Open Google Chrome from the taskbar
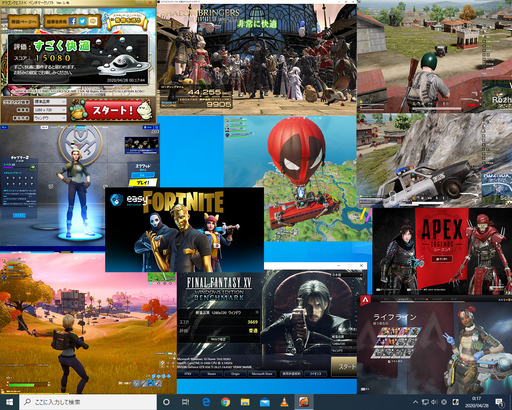Viewport: 512px width, 410px height. point(225,402)
